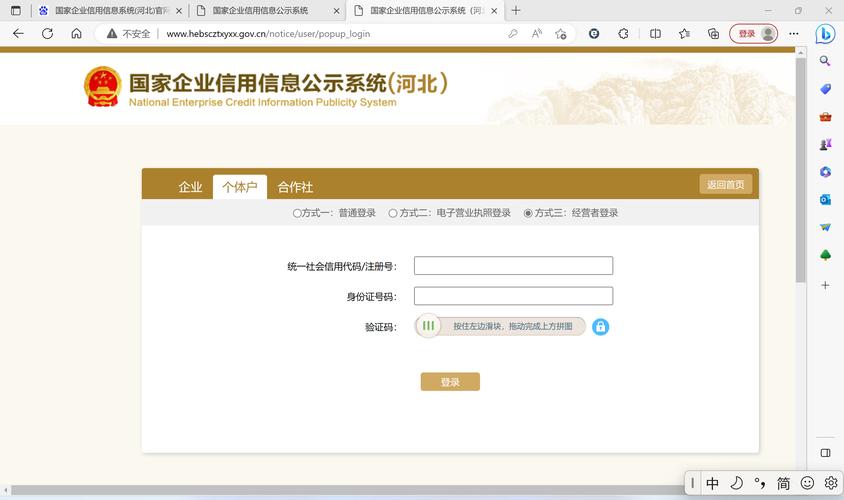Image resolution: width=844 pixels, height=500 pixels.
Task: Click the address bar URL
Action: point(268,34)
